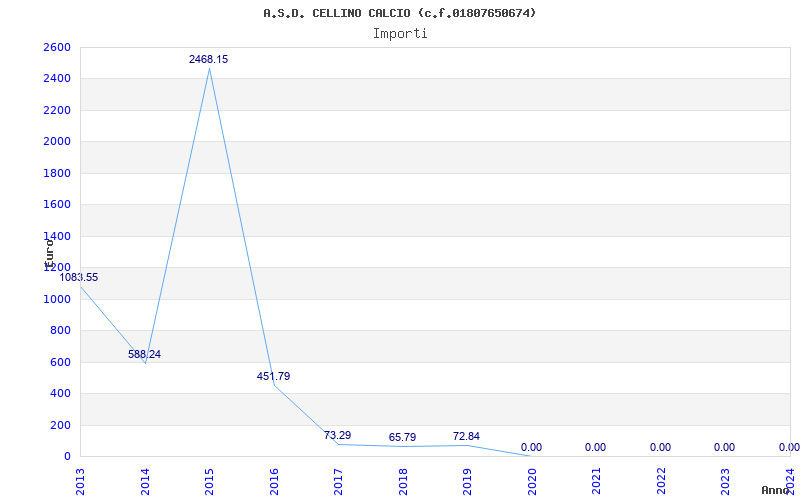Pick the 65.79 data label
800x500 pixels.
coord(402,437)
